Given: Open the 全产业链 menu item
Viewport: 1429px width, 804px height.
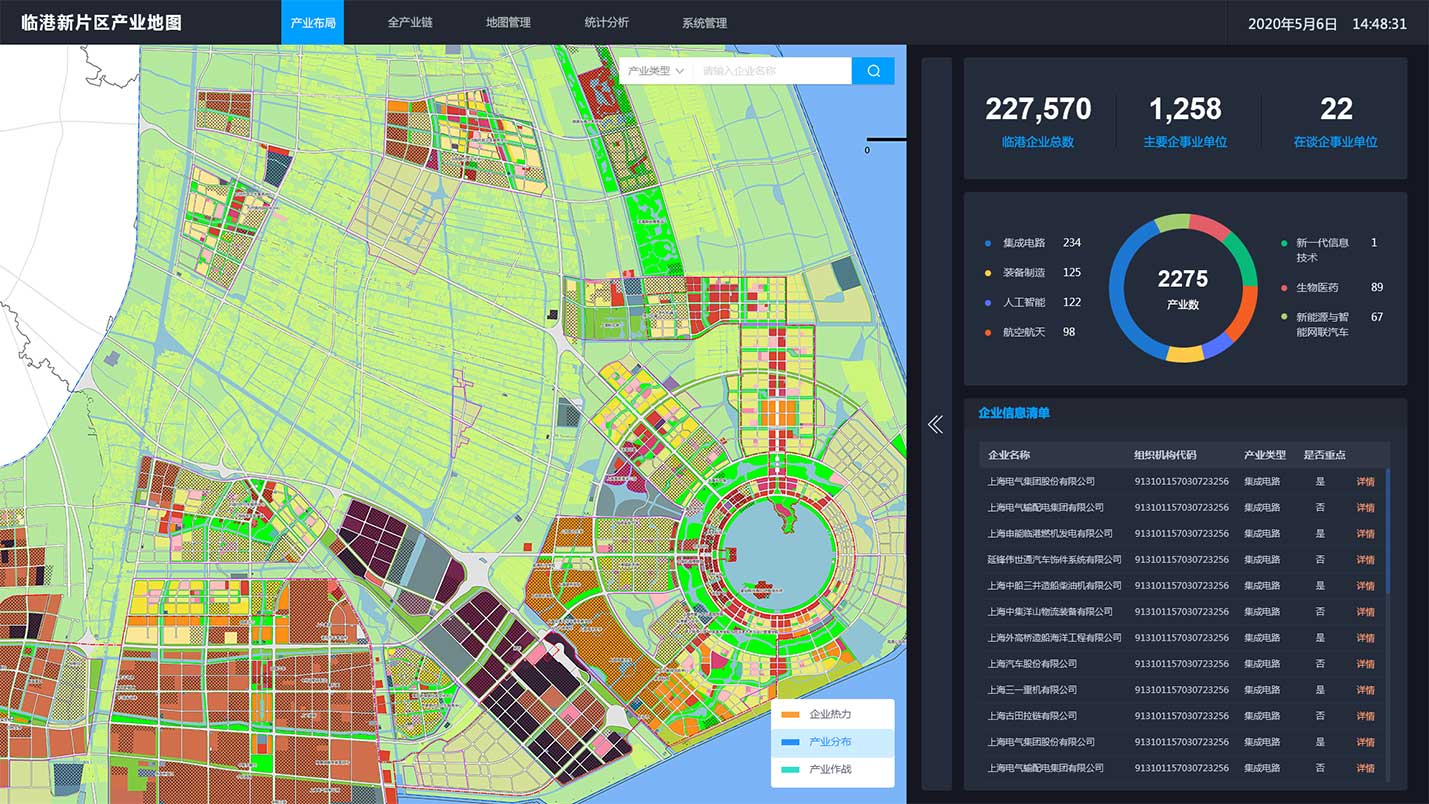Looking at the screenshot, I should pos(410,23).
